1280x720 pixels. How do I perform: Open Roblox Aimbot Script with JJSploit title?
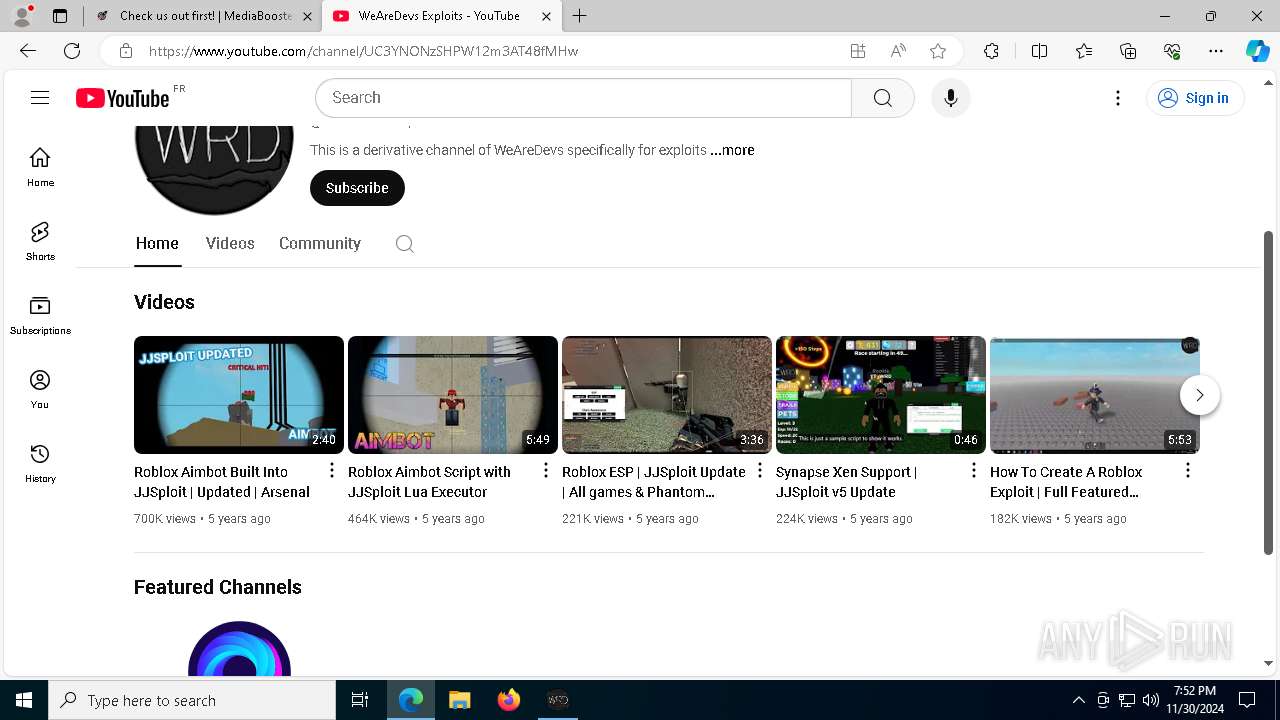click(x=429, y=482)
